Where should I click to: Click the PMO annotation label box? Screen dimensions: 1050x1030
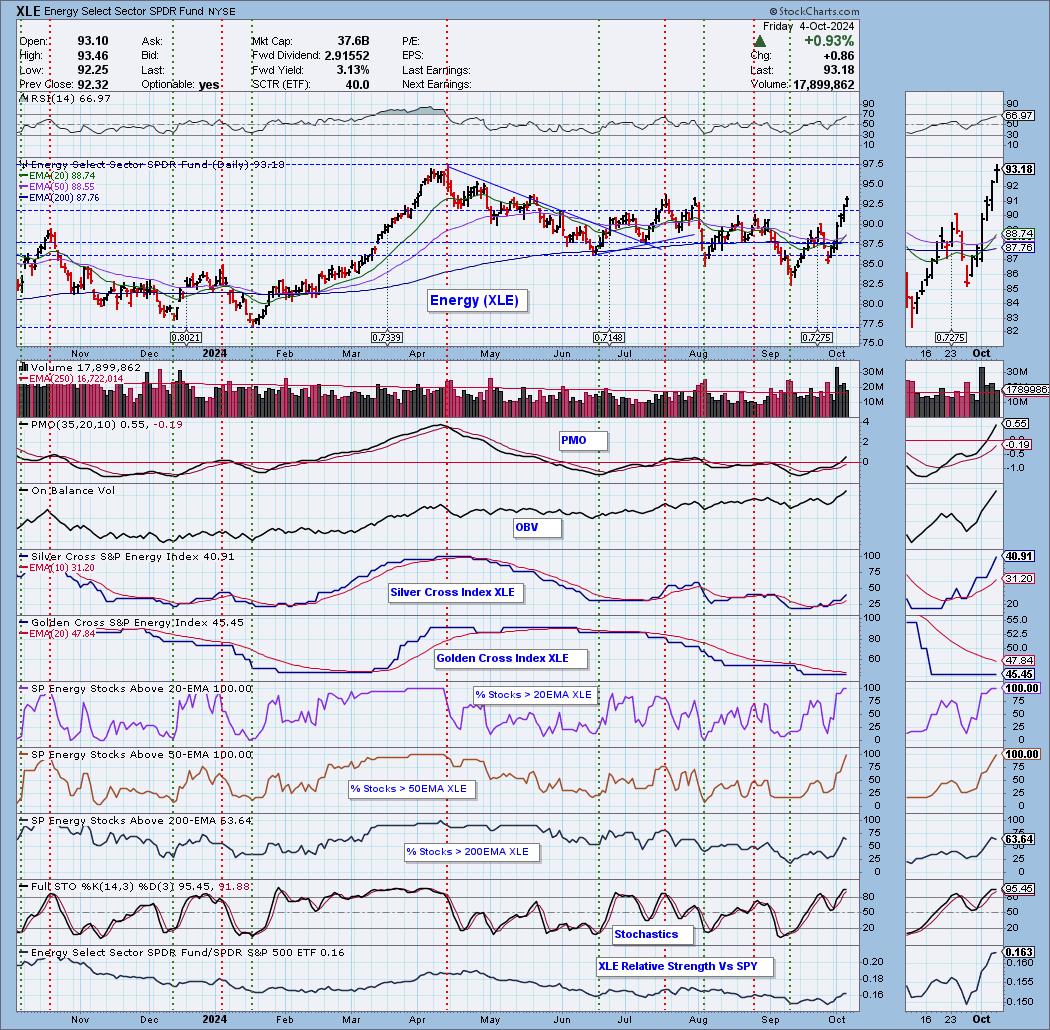pos(582,440)
